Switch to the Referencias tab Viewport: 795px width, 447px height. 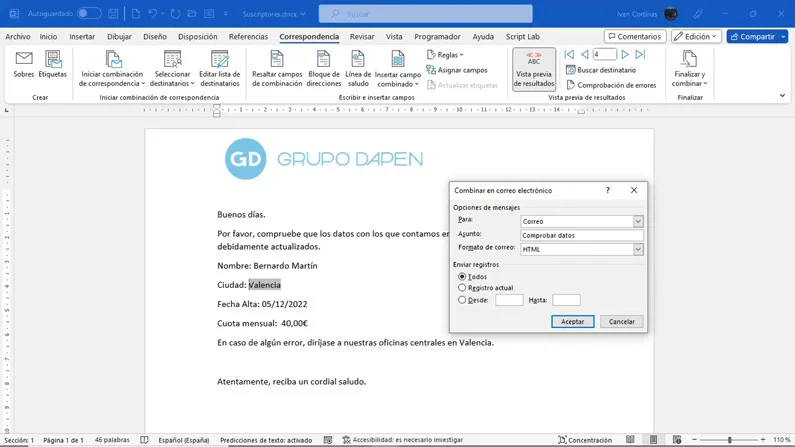pos(248,36)
